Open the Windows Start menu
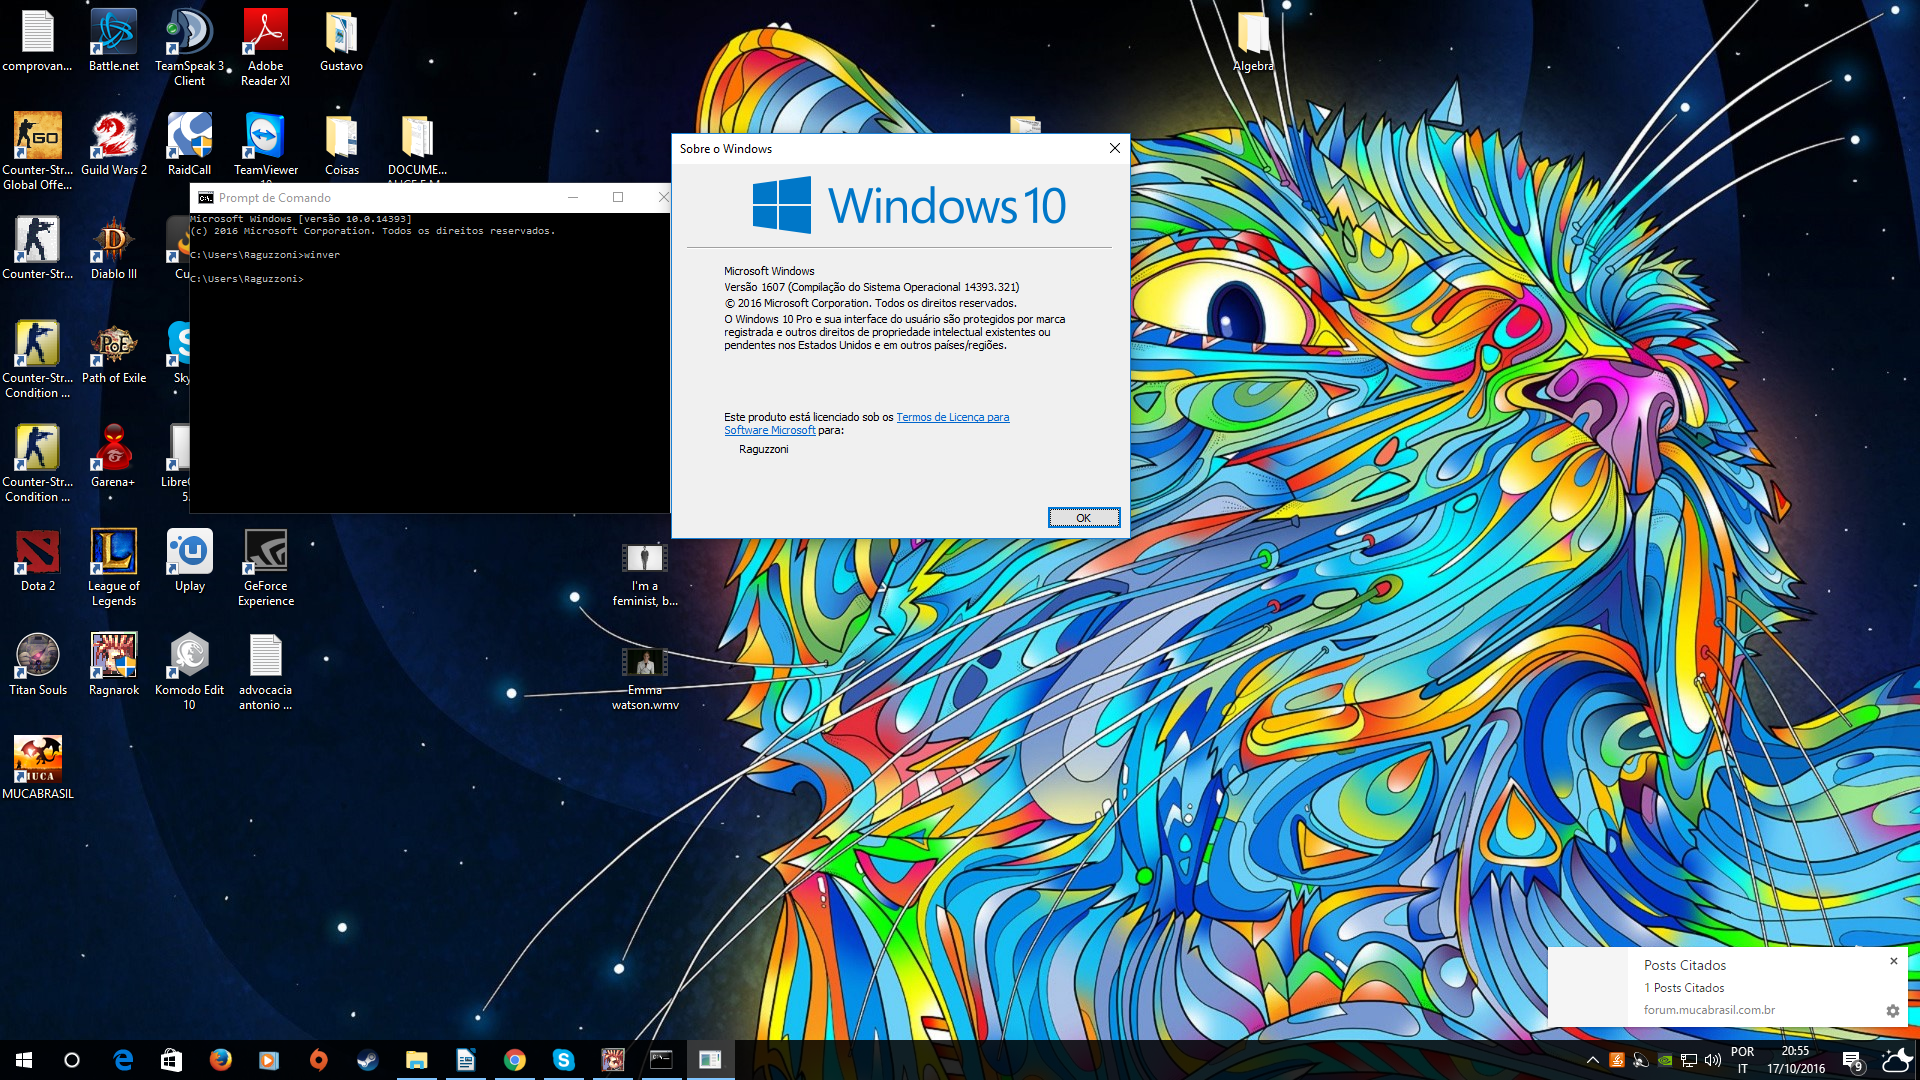This screenshot has height=1080, width=1920. click(24, 1060)
